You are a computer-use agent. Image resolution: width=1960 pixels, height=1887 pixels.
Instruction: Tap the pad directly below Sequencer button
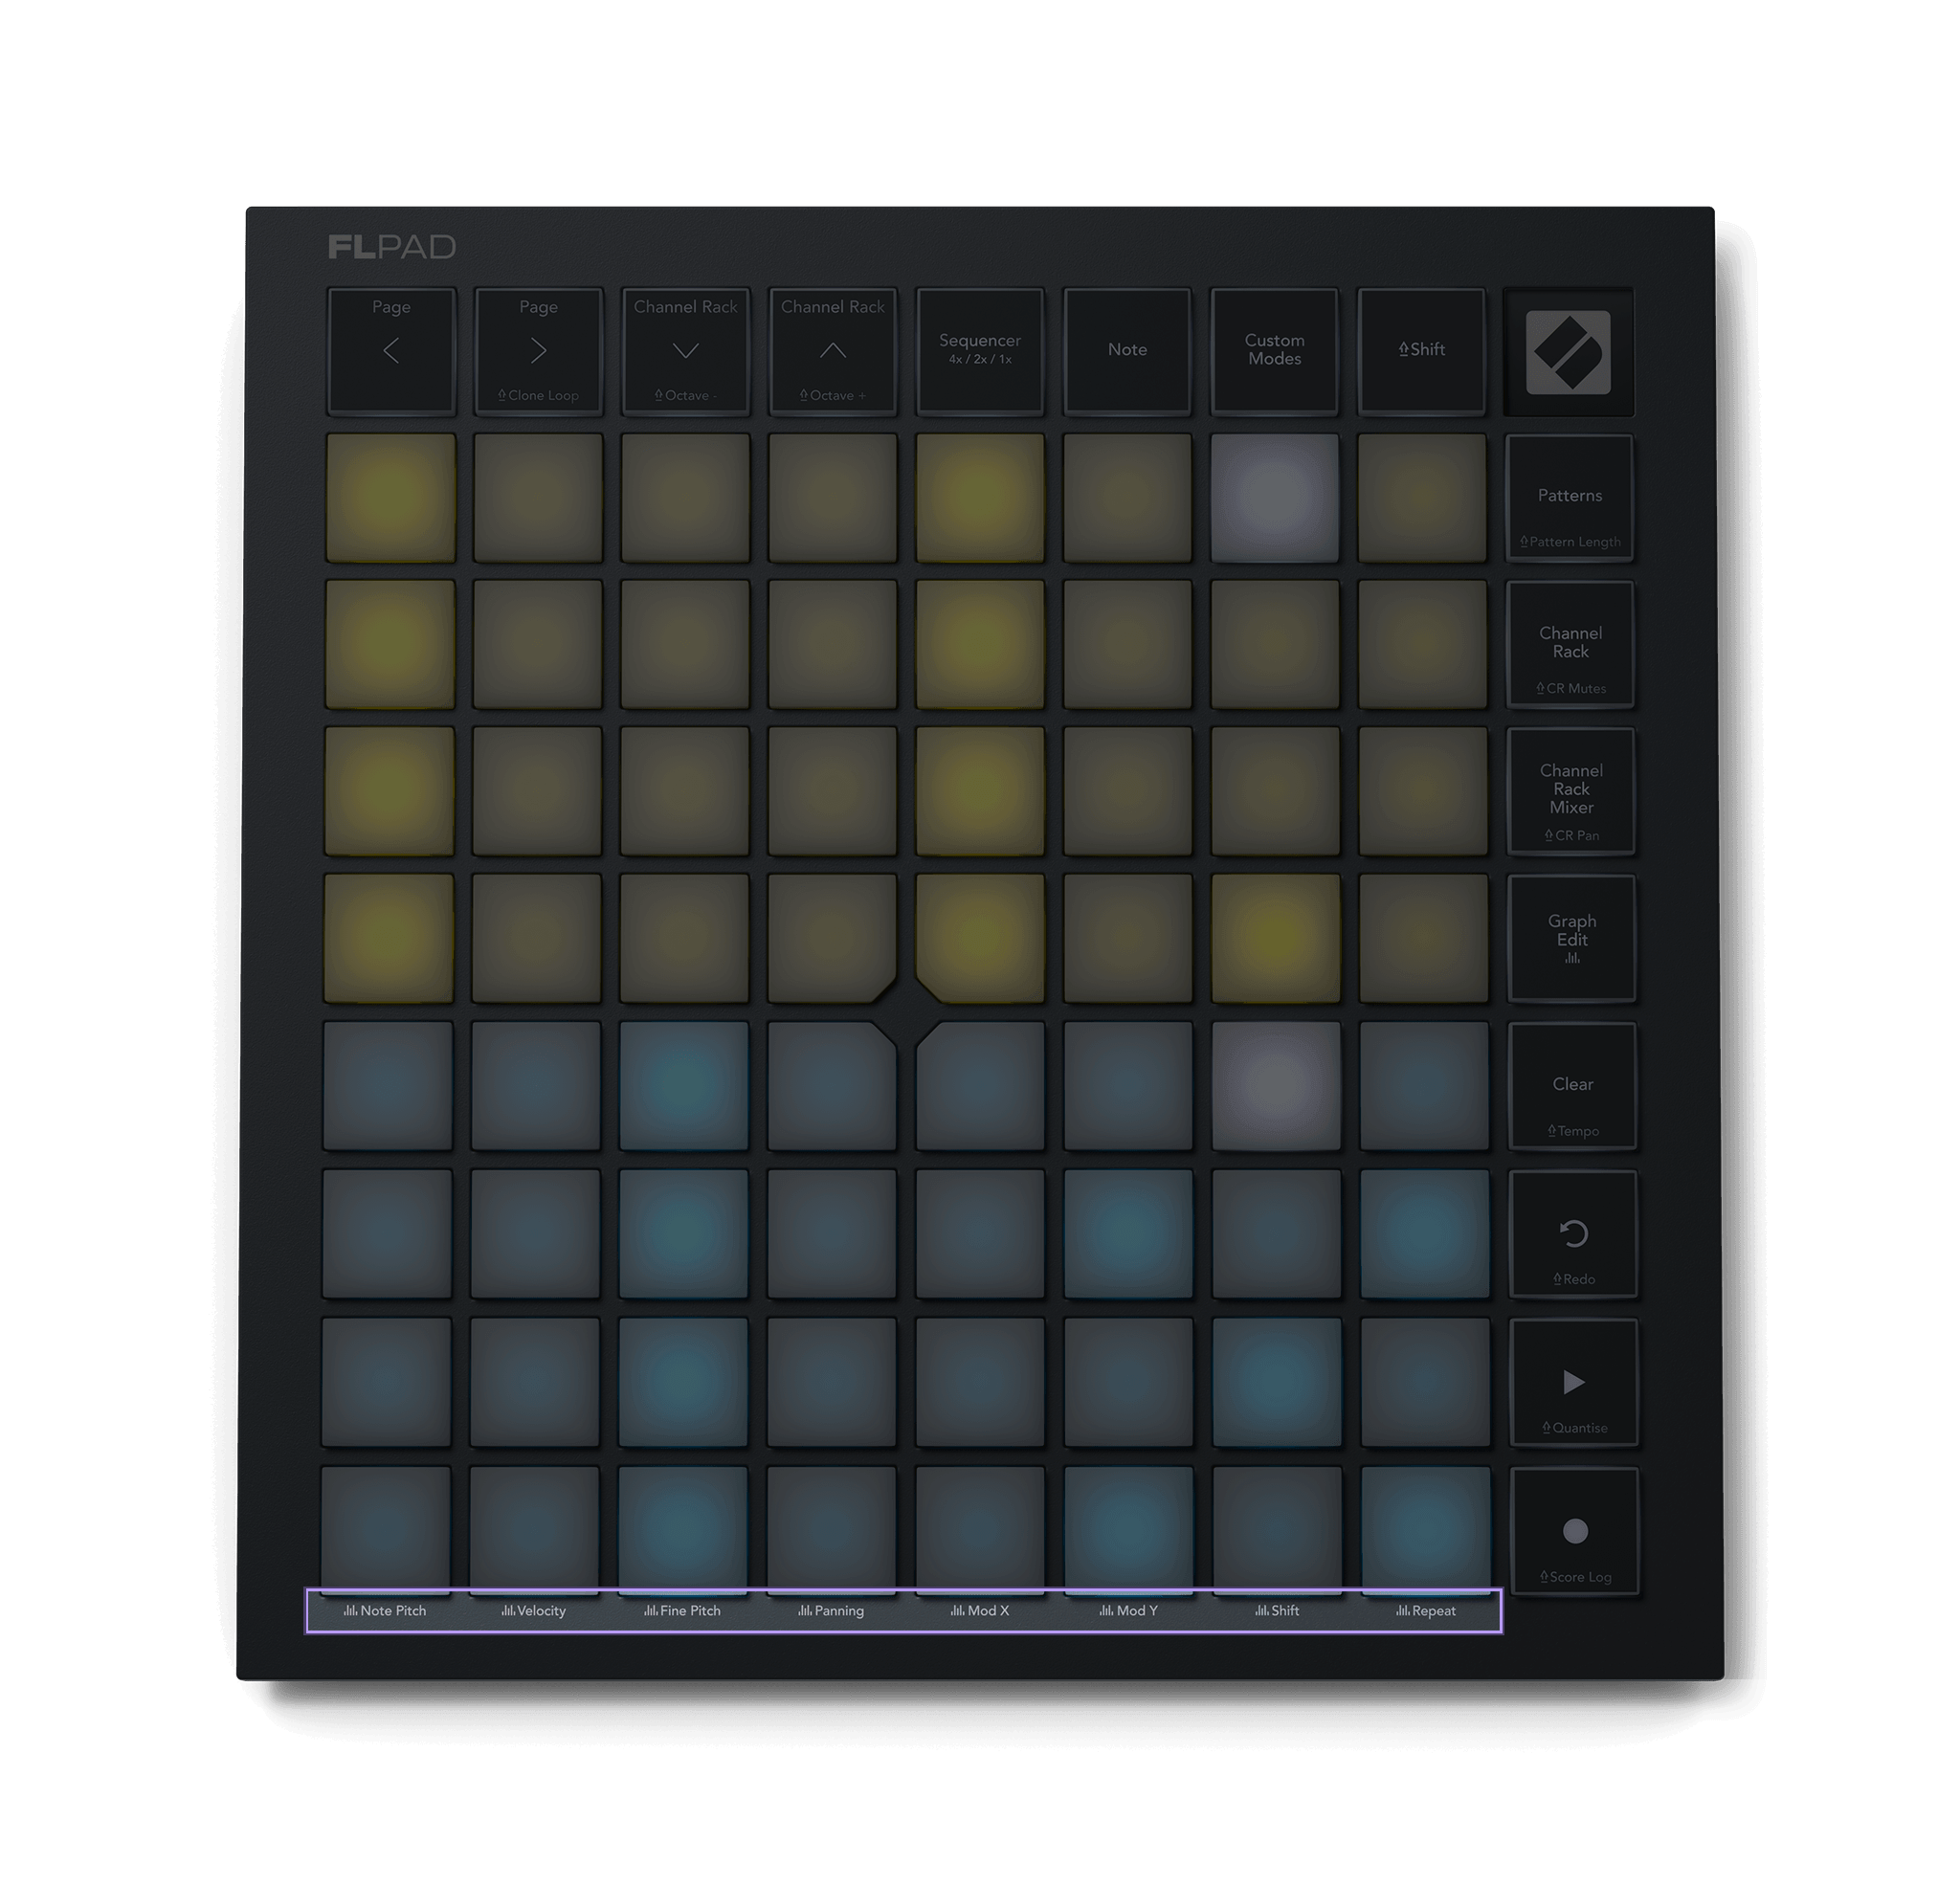[x=980, y=497]
